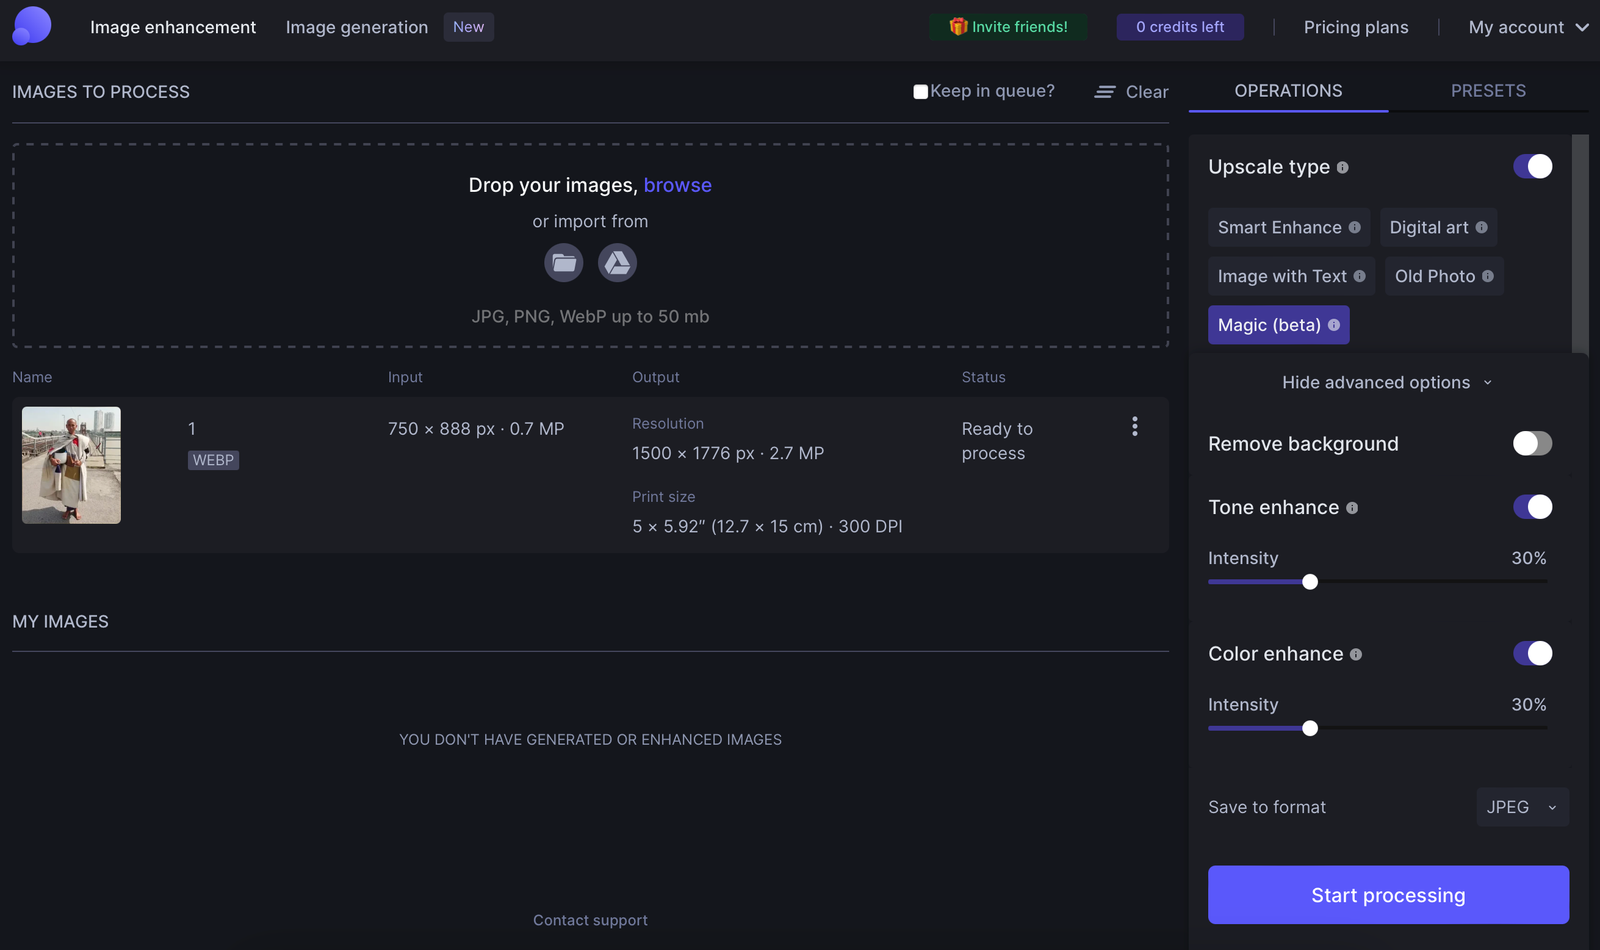Open the Save to format JPEG dropdown
This screenshot has height=950, width=1600.
1522,807
